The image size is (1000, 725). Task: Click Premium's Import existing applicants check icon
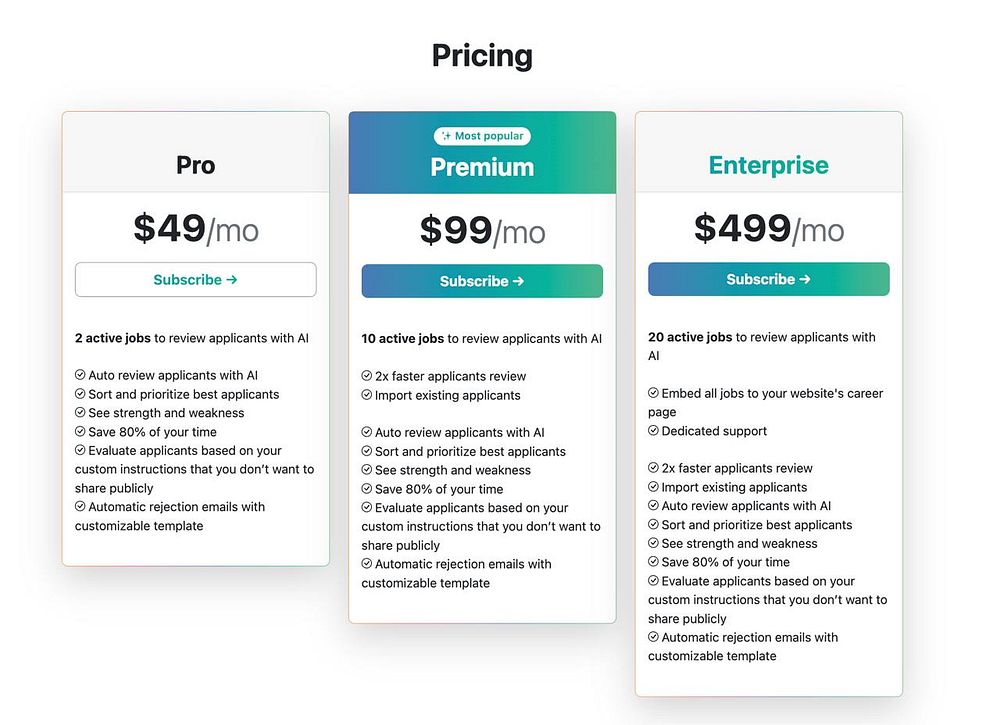[367, 395]
